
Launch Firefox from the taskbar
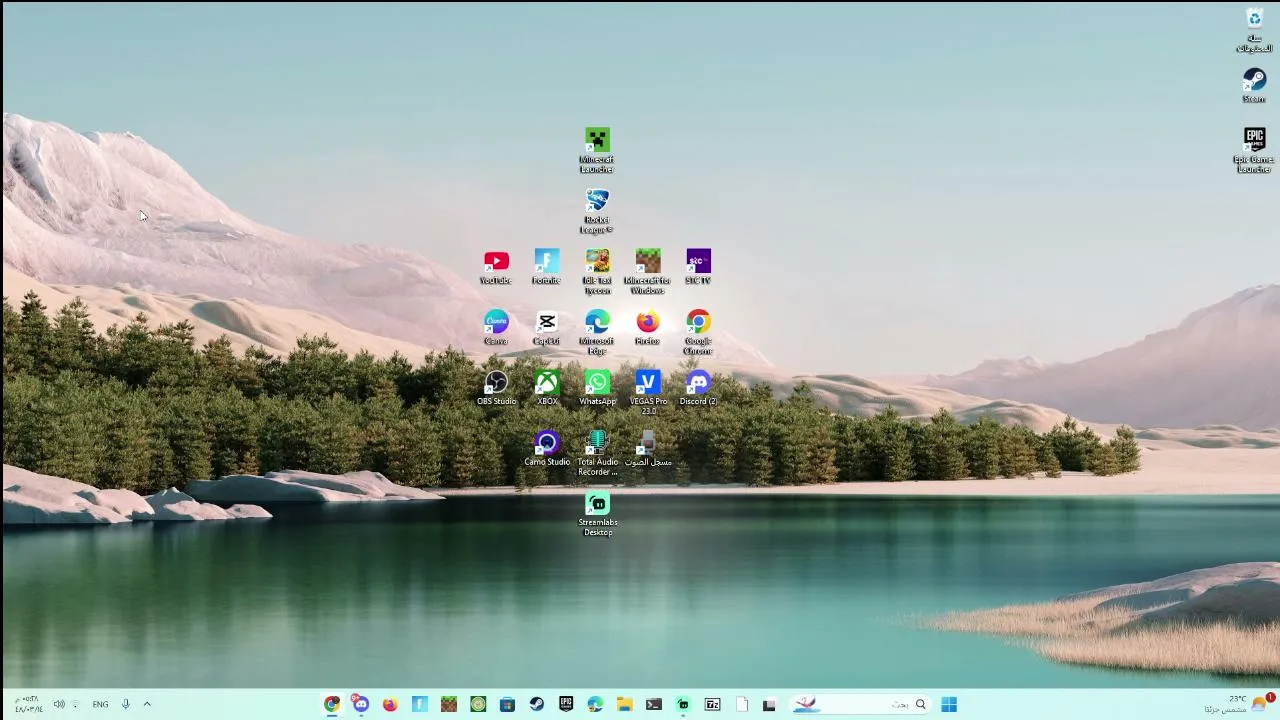[x=390, y=705]
